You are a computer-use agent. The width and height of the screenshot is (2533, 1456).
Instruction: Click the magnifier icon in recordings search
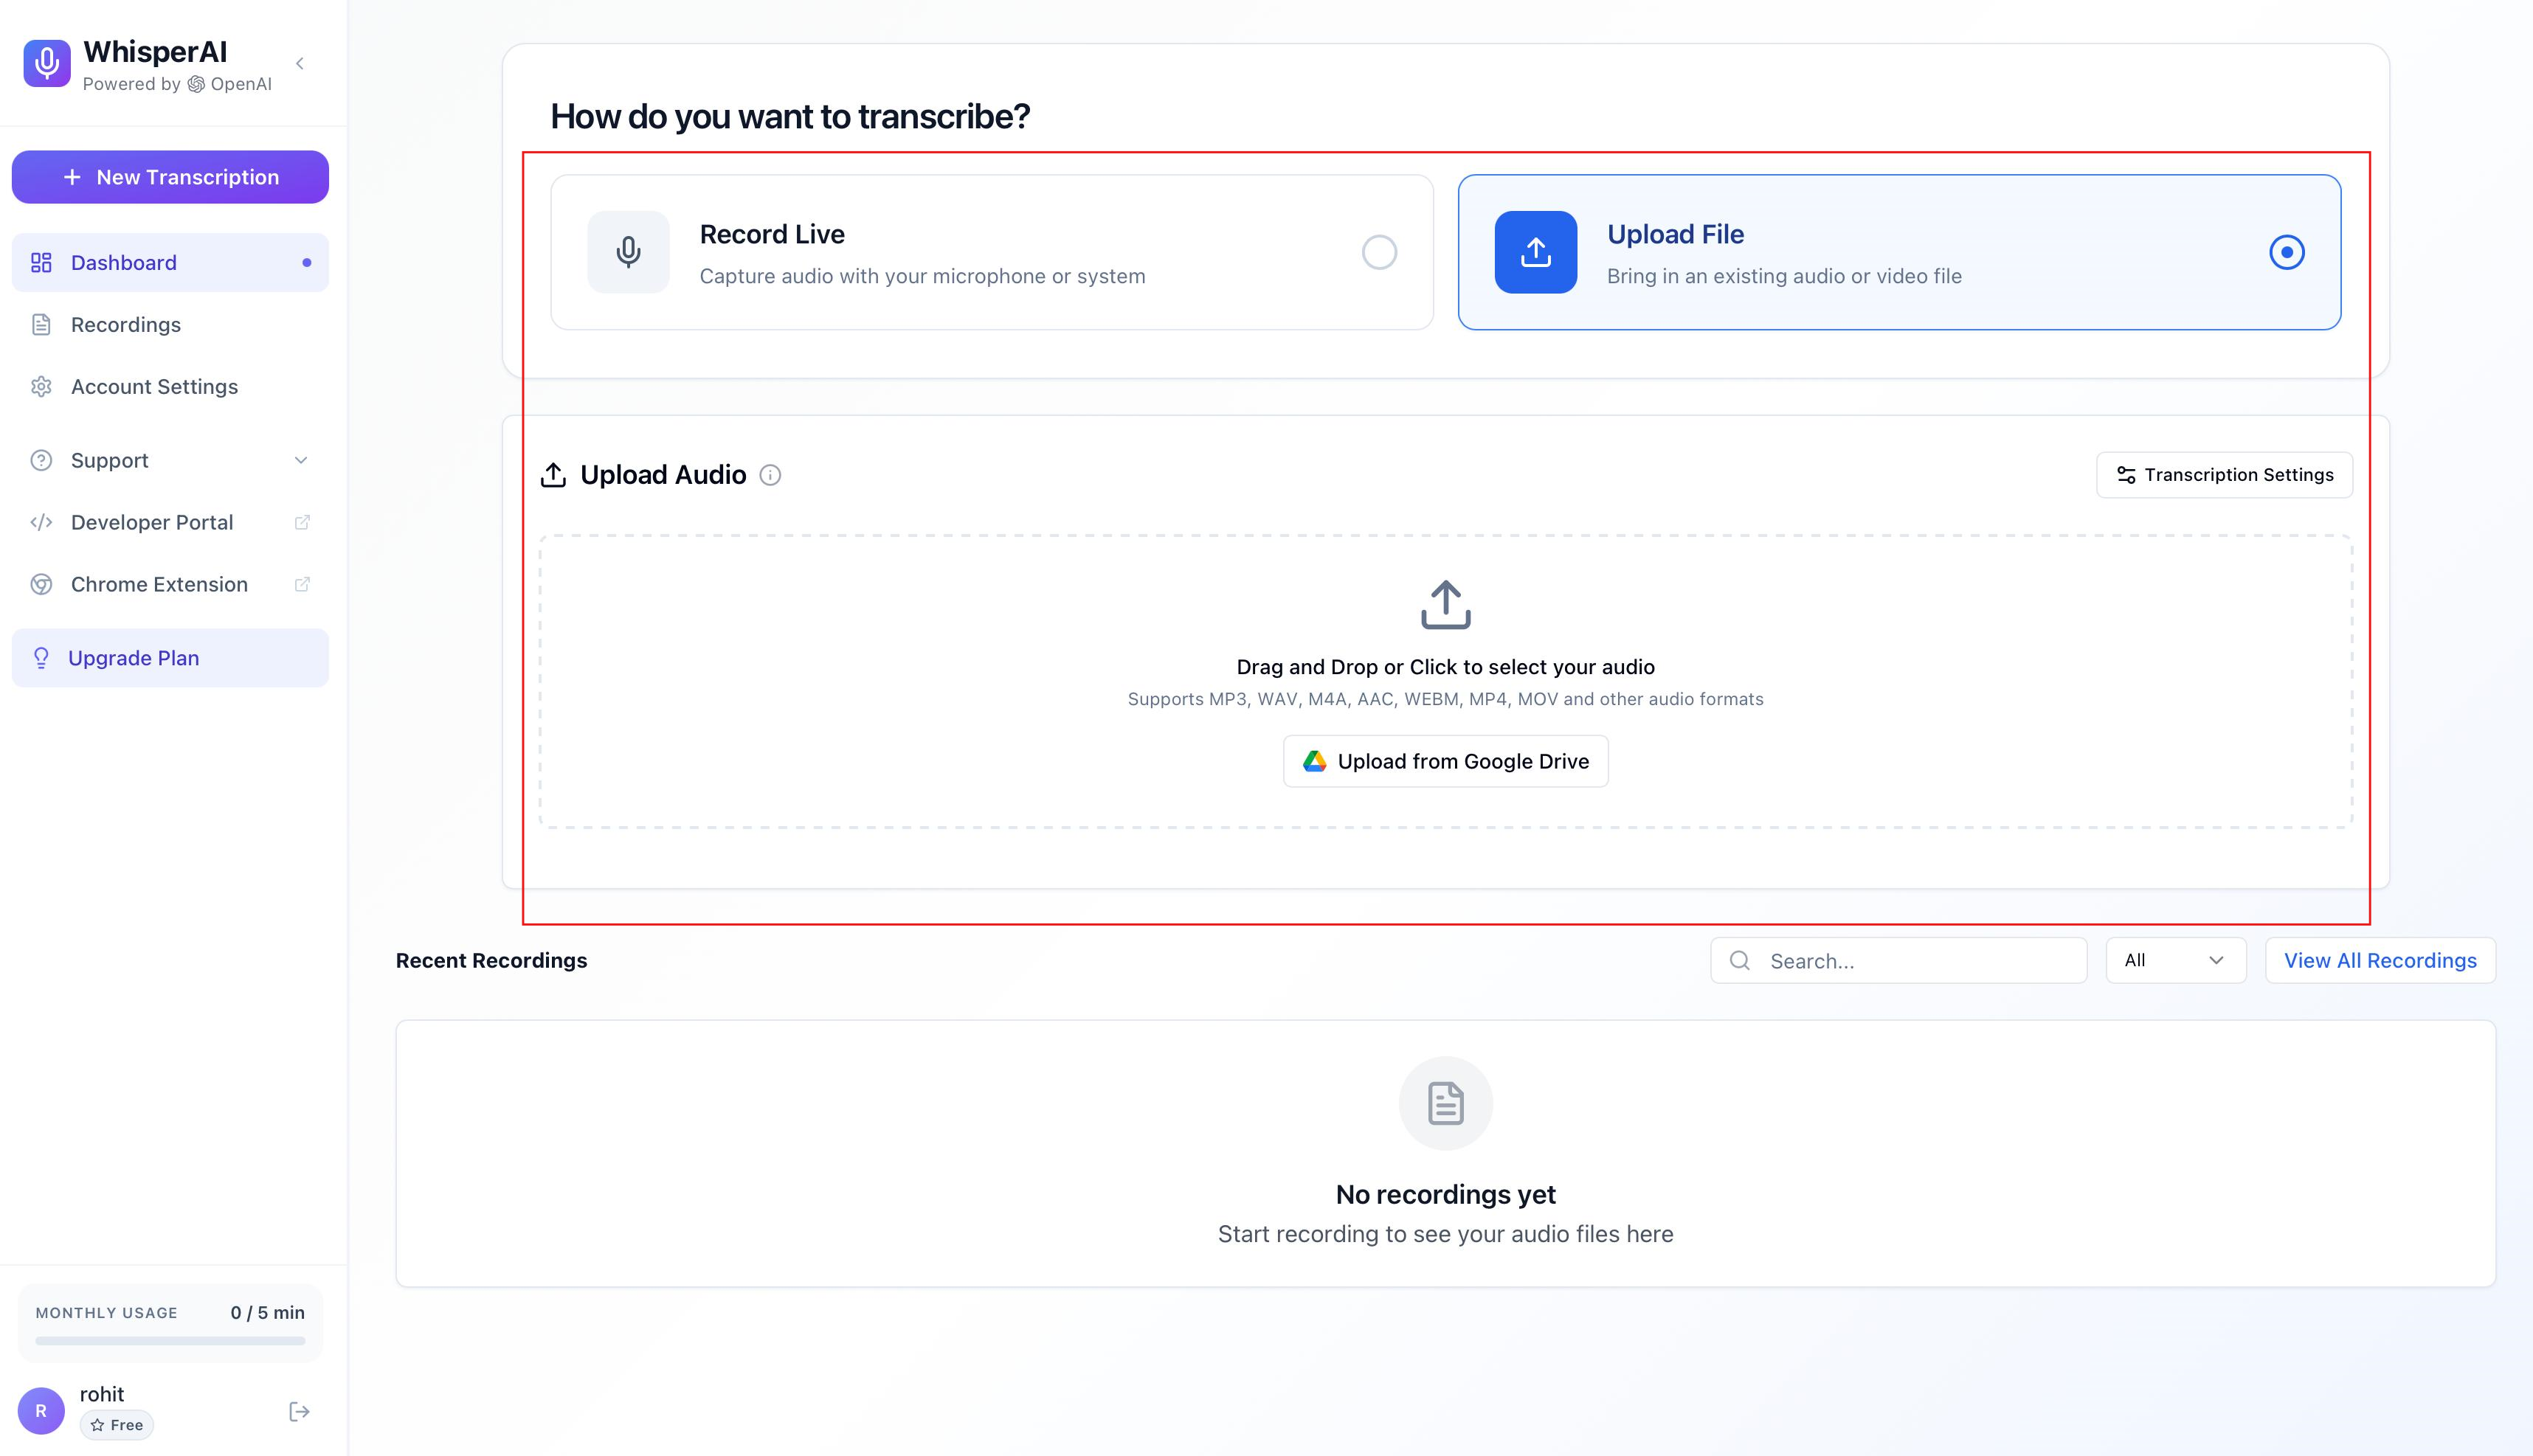point(1740,960)
